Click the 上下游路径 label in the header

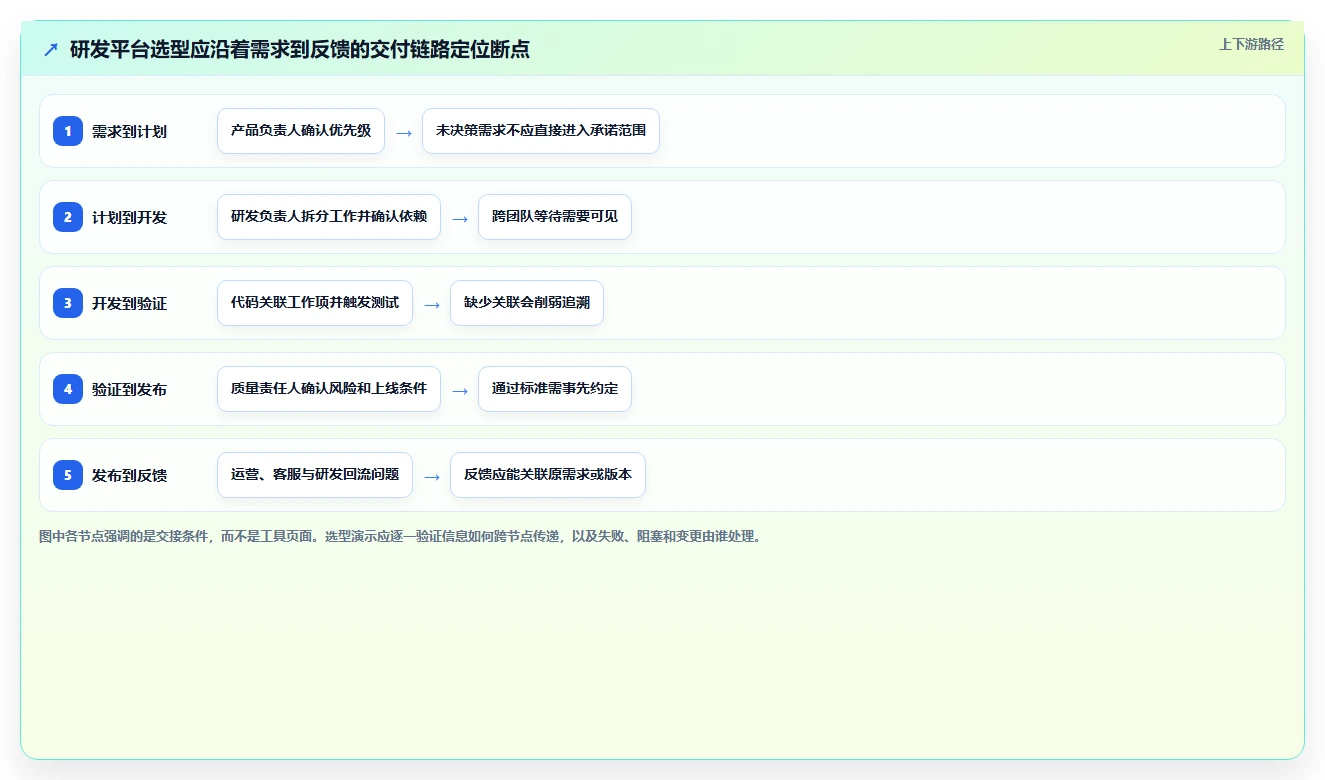coord(1251,45)
